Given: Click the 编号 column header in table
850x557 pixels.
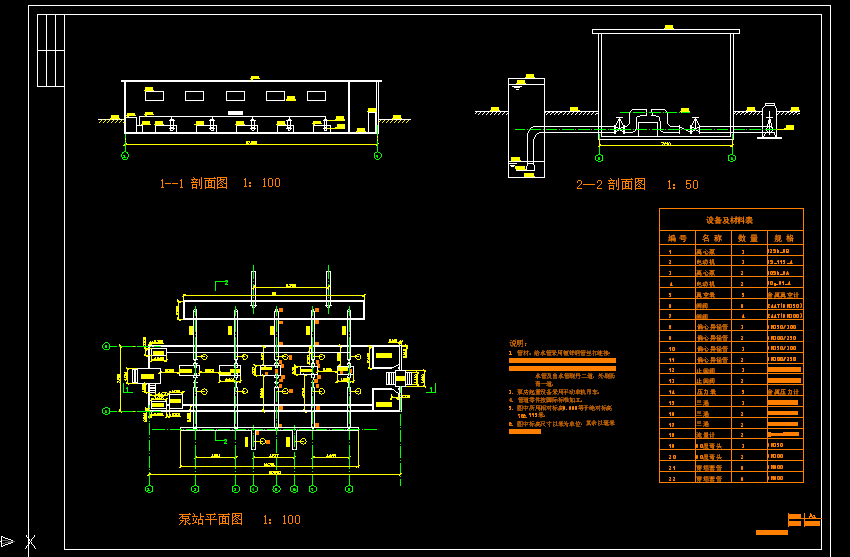Looking at the screenshot, I should tap(677, 238).
